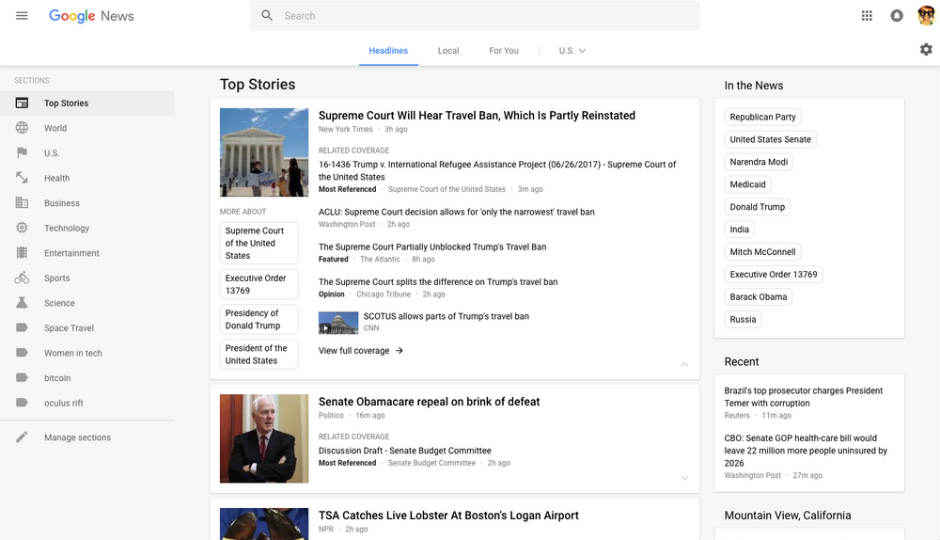Play the SCOTUS CNN video thumbnail
This screenshot has width=940, height=540.
[338, 322]
